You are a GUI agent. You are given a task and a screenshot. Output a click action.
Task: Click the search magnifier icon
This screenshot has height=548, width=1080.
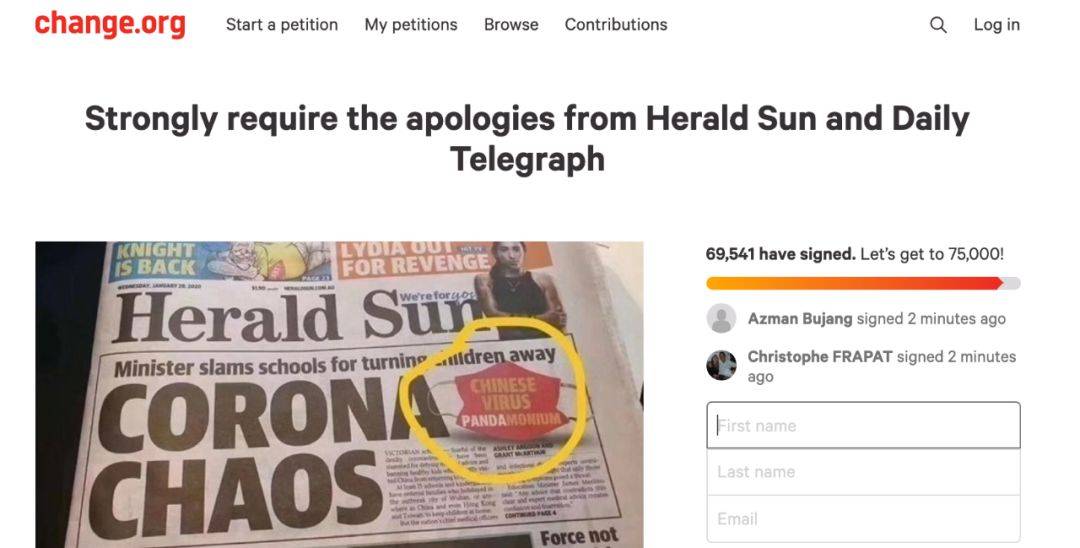click(938, 25)
